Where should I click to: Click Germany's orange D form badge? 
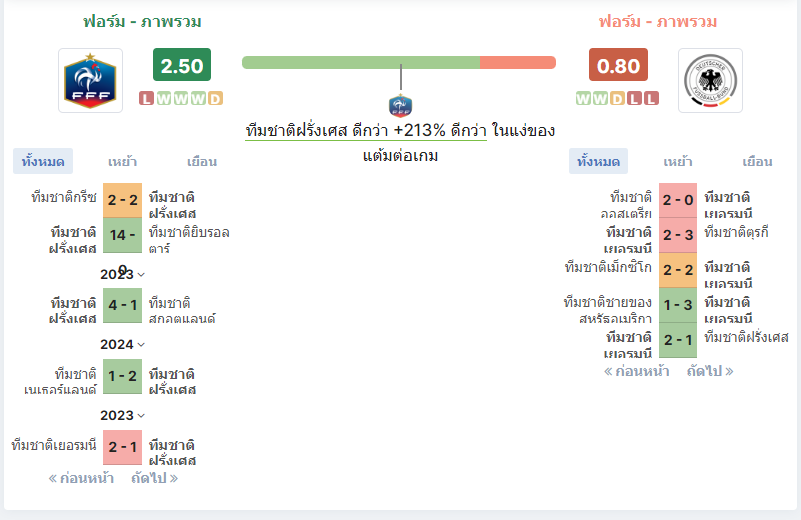618,98
